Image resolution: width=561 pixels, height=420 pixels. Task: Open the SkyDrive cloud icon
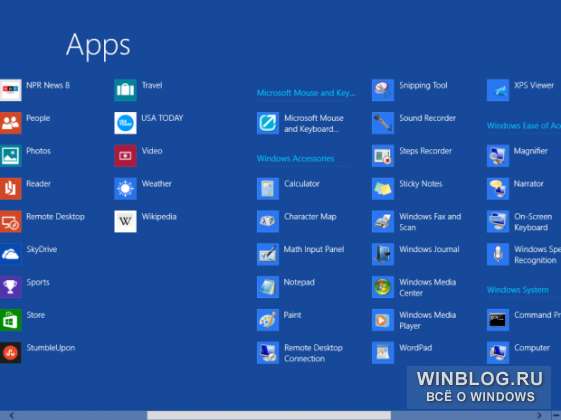pos(10,254)
